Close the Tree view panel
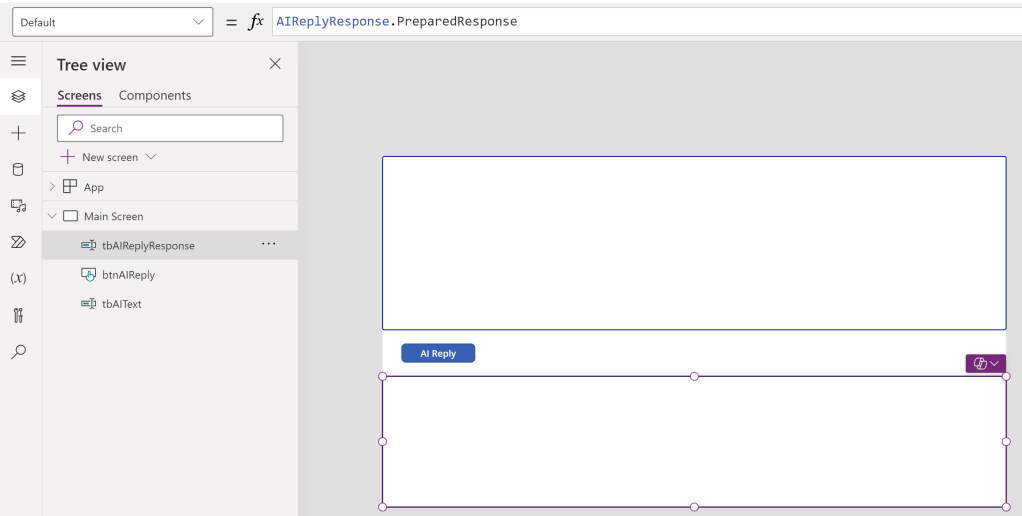 tap(275, 64)
